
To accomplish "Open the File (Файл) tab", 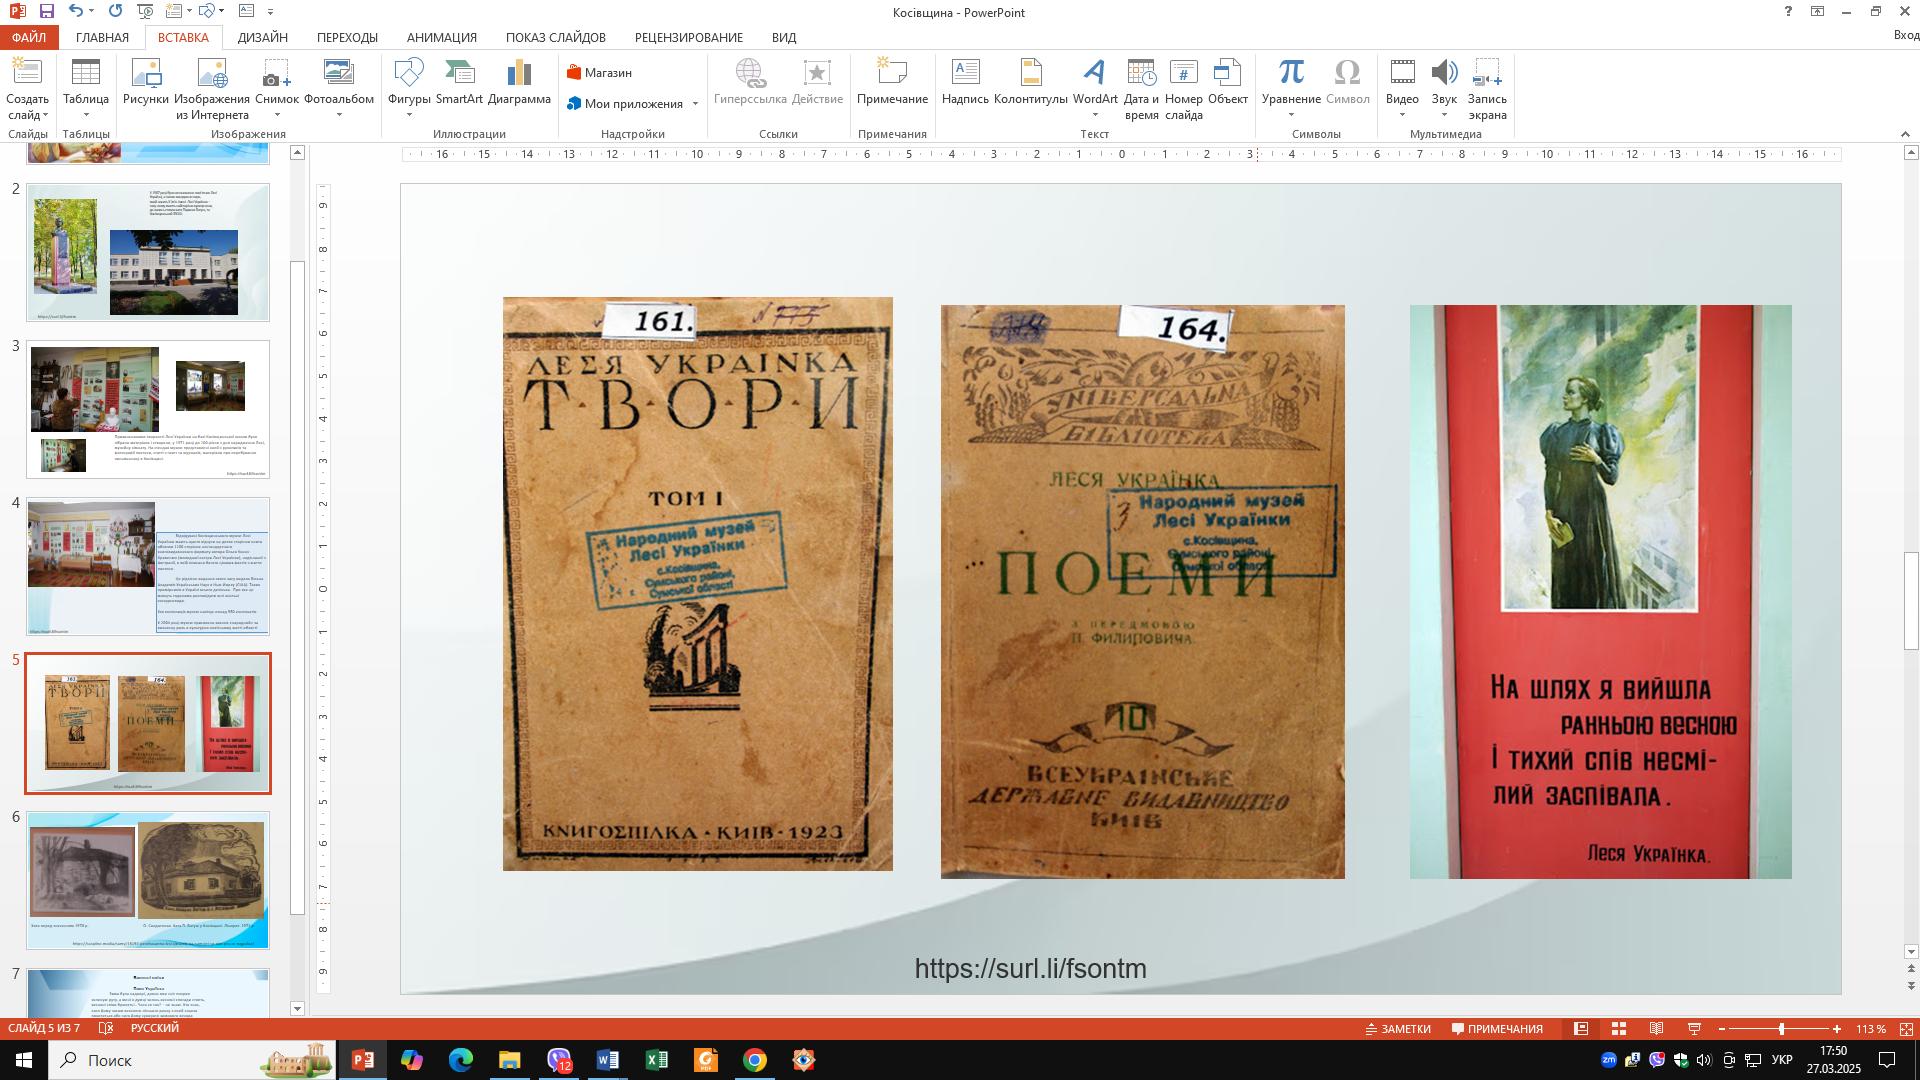I will pos(29,37).
